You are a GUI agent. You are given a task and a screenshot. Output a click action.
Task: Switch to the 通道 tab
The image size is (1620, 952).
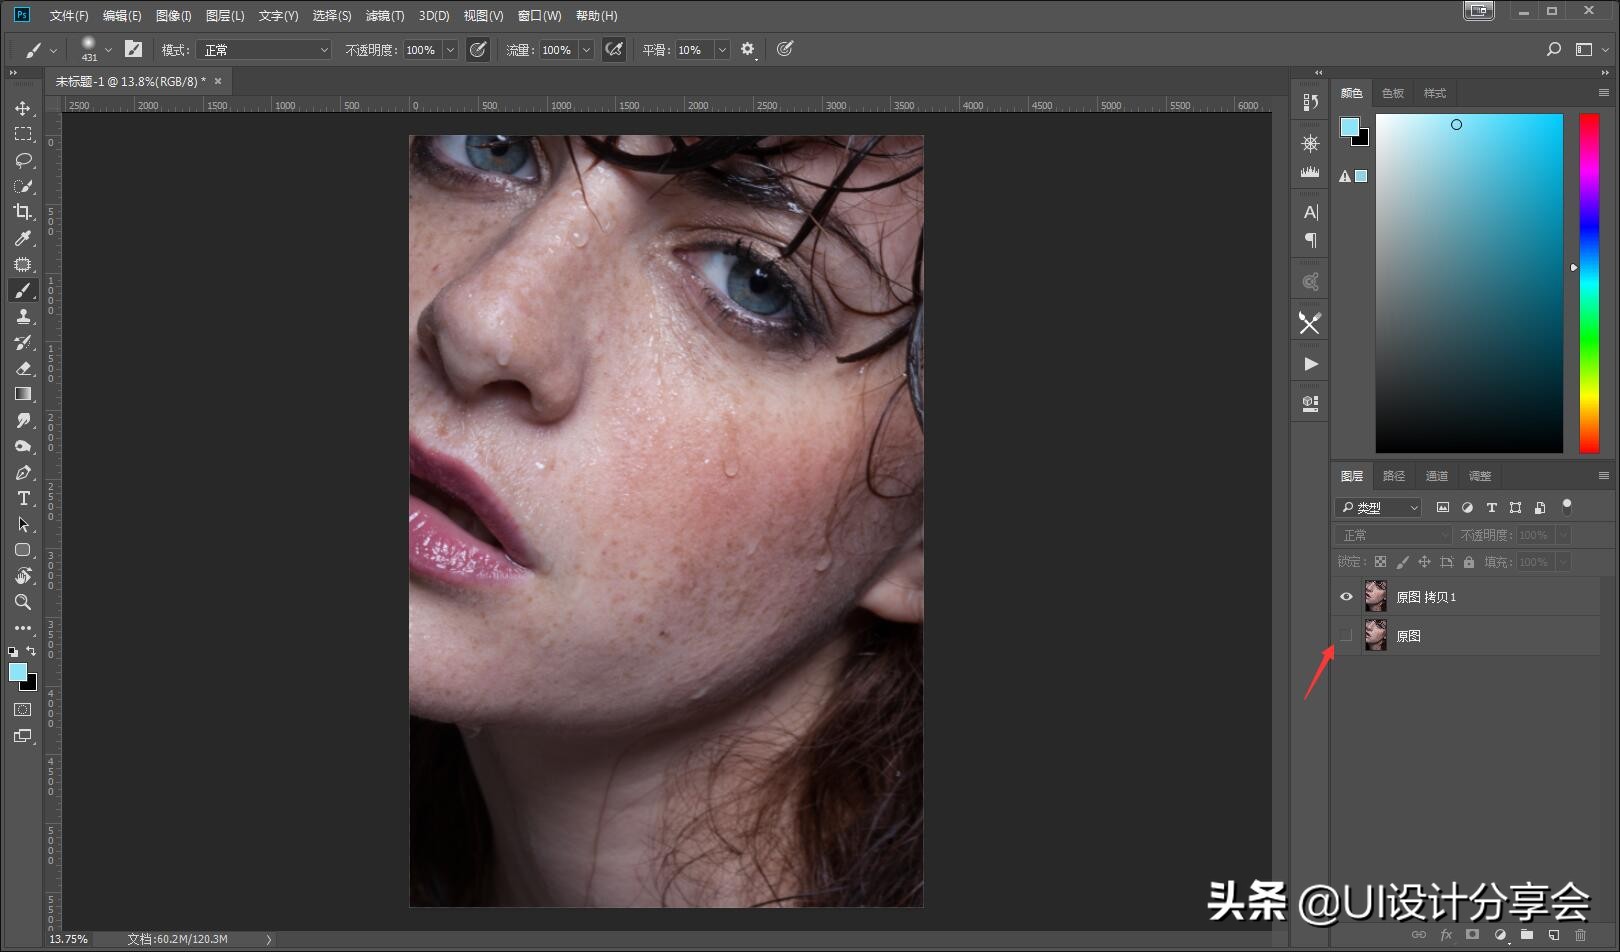coord(1436,476)
